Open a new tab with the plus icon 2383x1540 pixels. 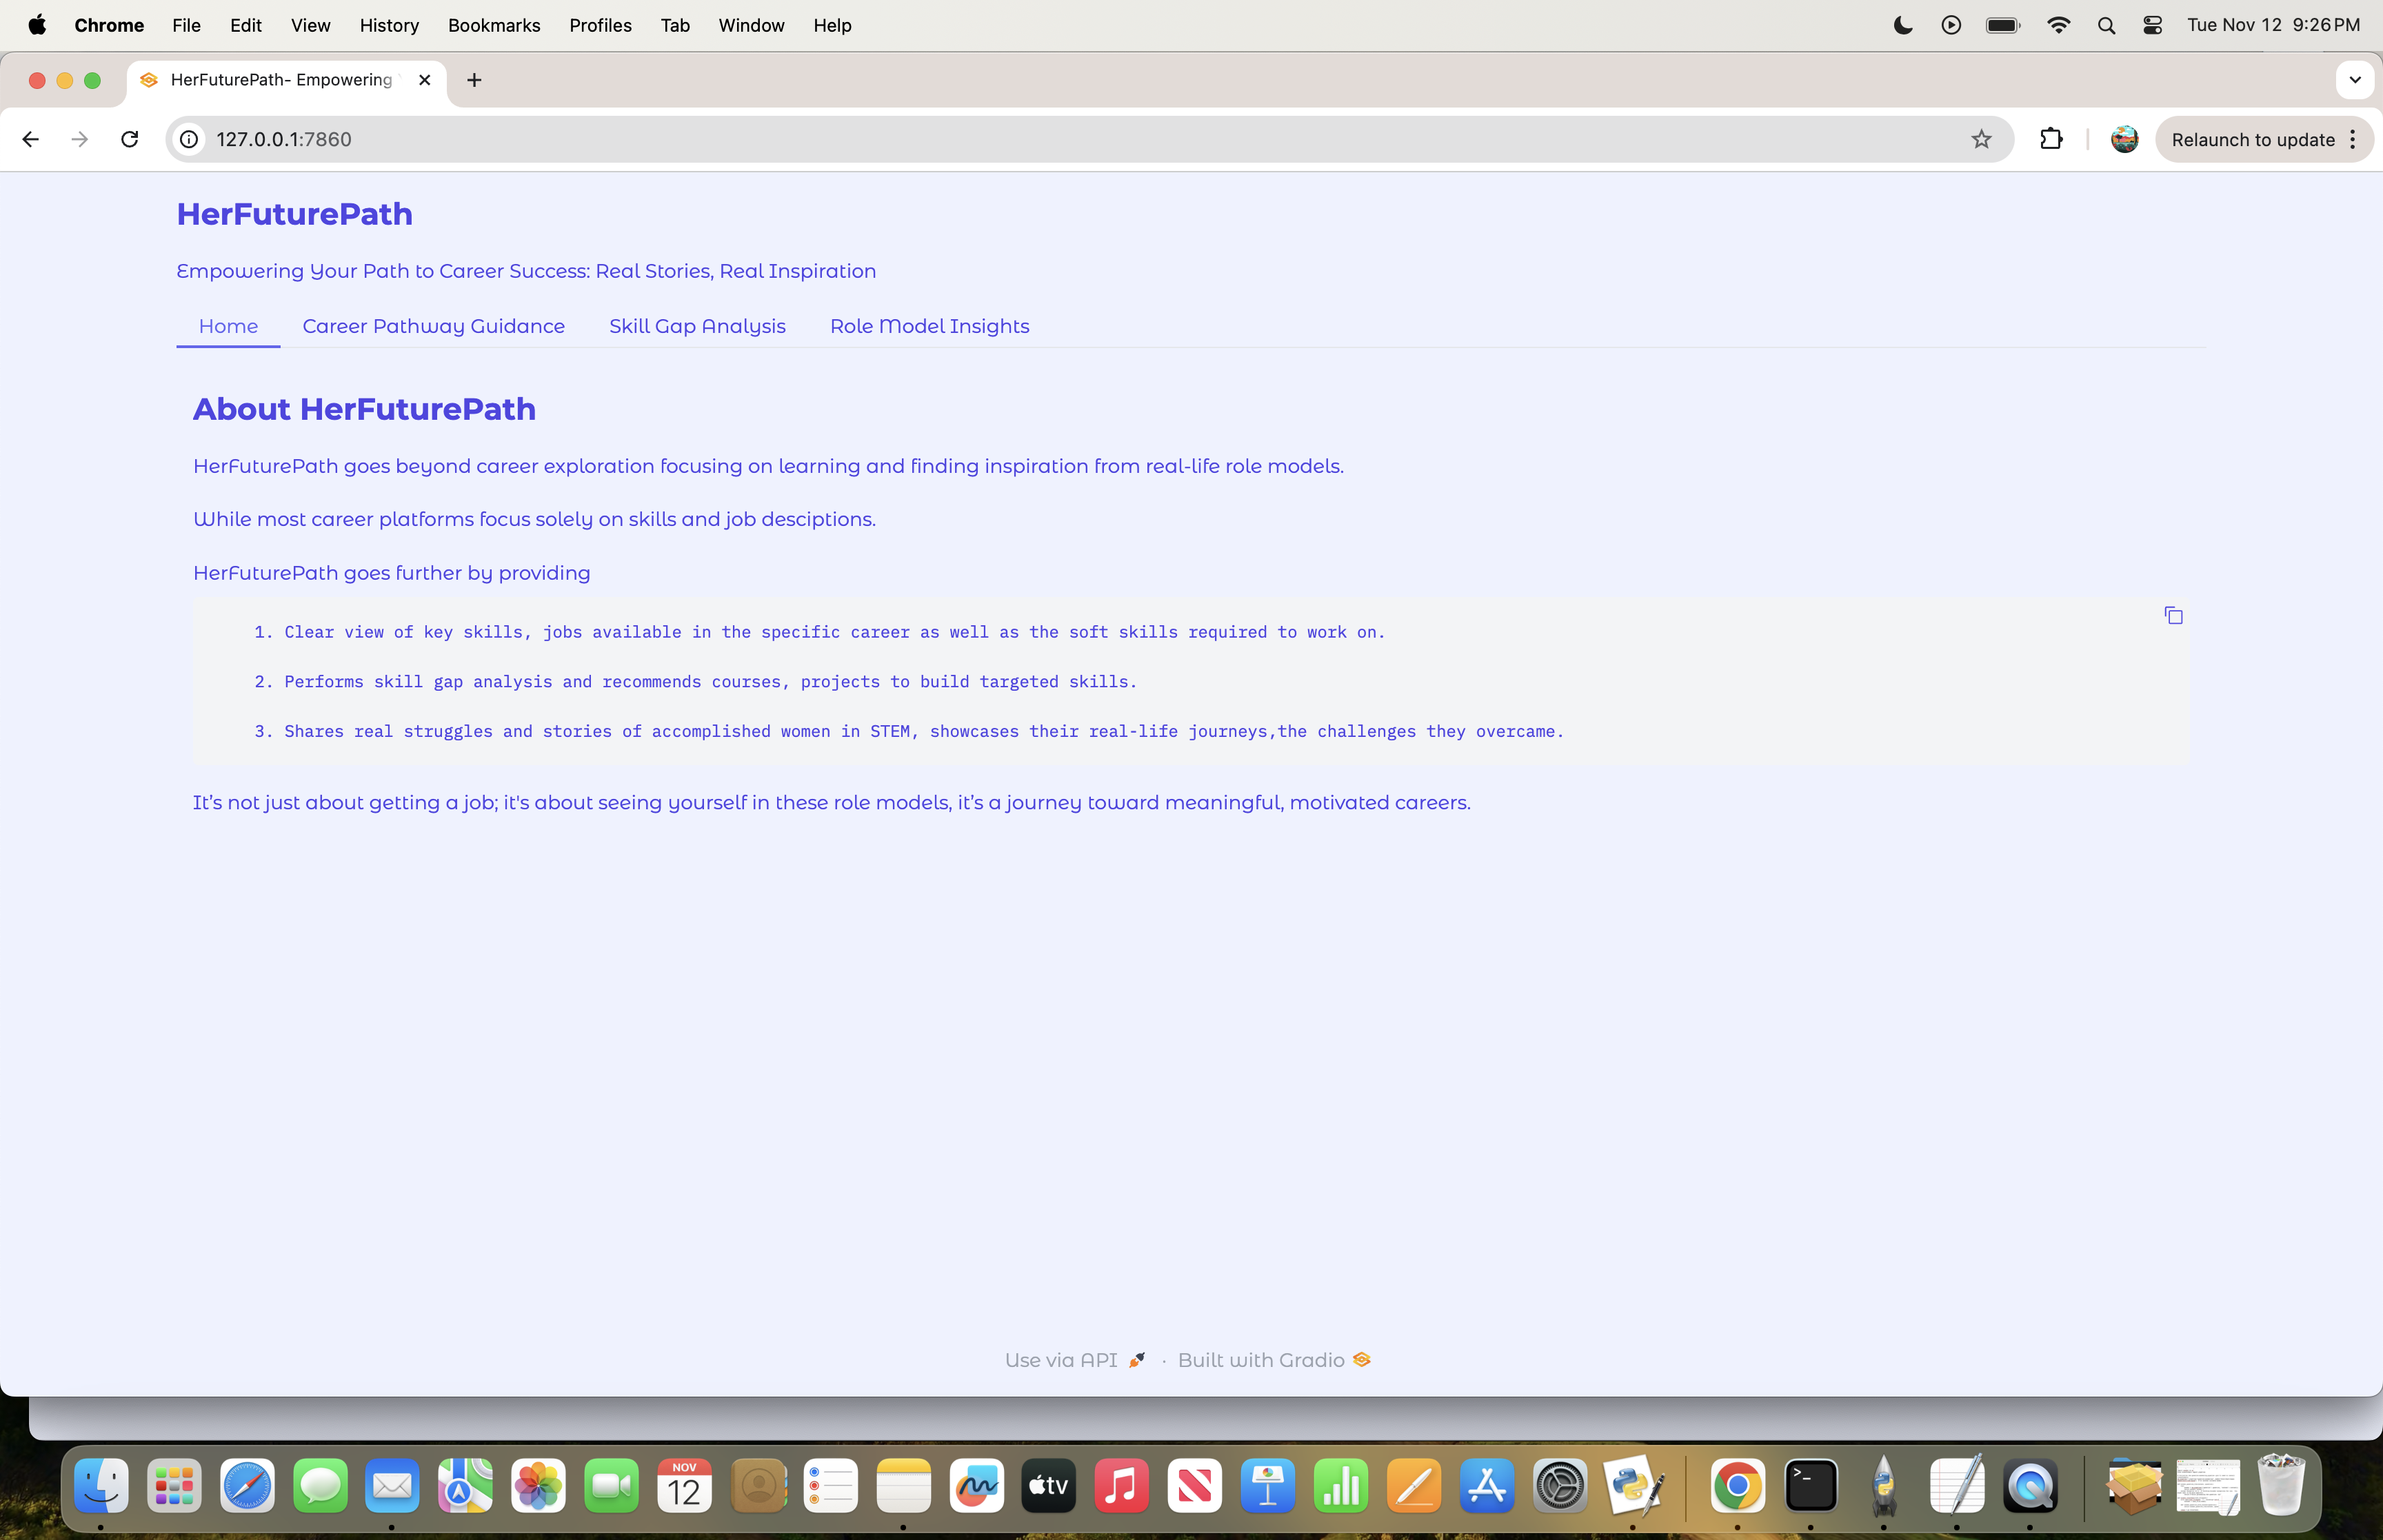pyautogui.click(x=474, y=80)
